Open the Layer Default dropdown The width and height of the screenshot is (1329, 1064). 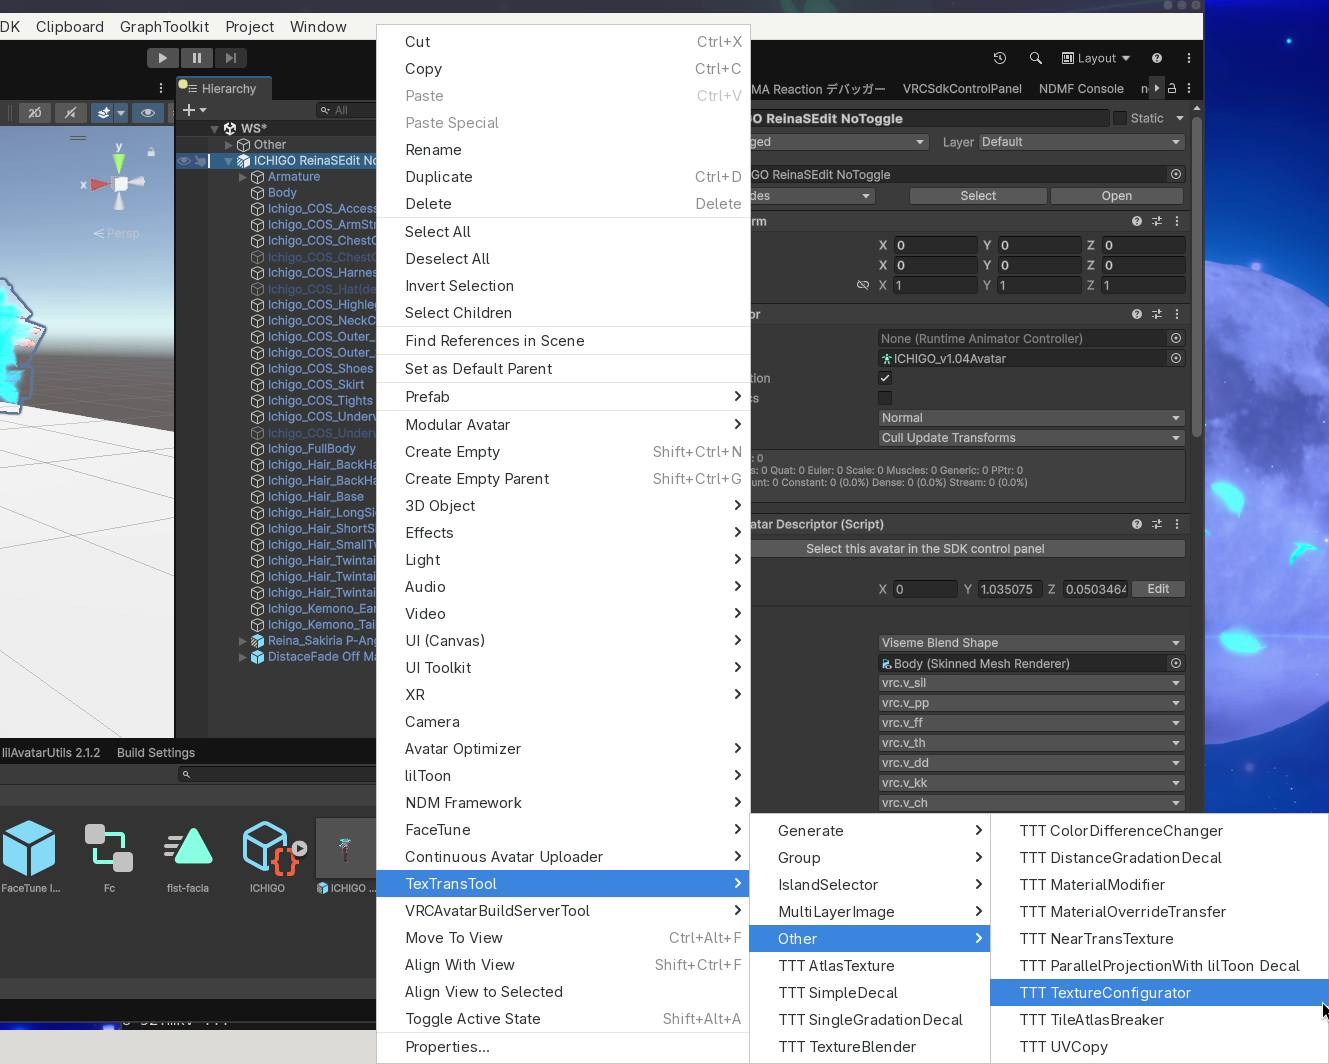(1082, 142)
